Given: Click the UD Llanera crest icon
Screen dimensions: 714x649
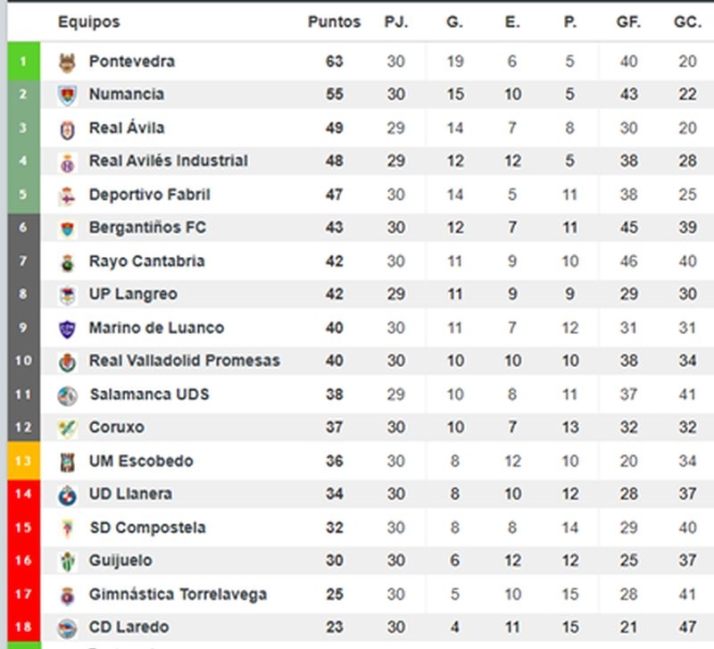Looking at the screenshot, I should [67, 495].
